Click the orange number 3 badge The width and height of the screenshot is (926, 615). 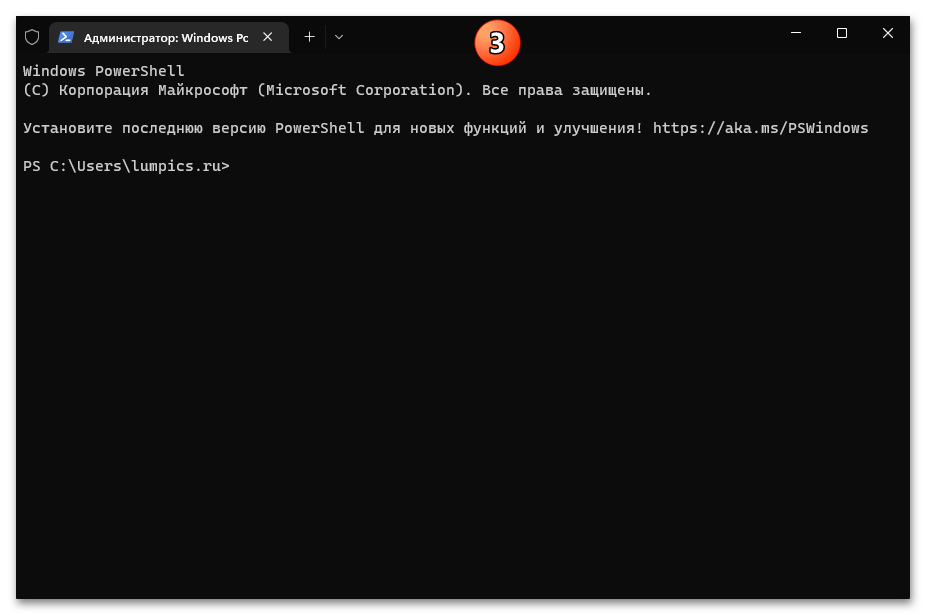click(497, 42)
